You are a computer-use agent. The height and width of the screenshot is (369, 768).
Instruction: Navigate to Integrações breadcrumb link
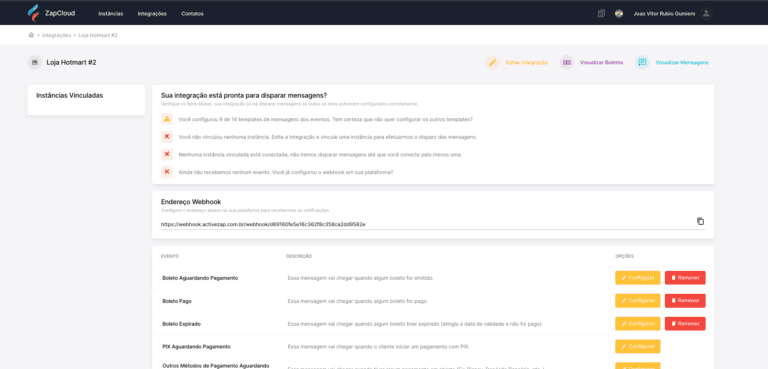pyautogui.click(x=57, y=35)
